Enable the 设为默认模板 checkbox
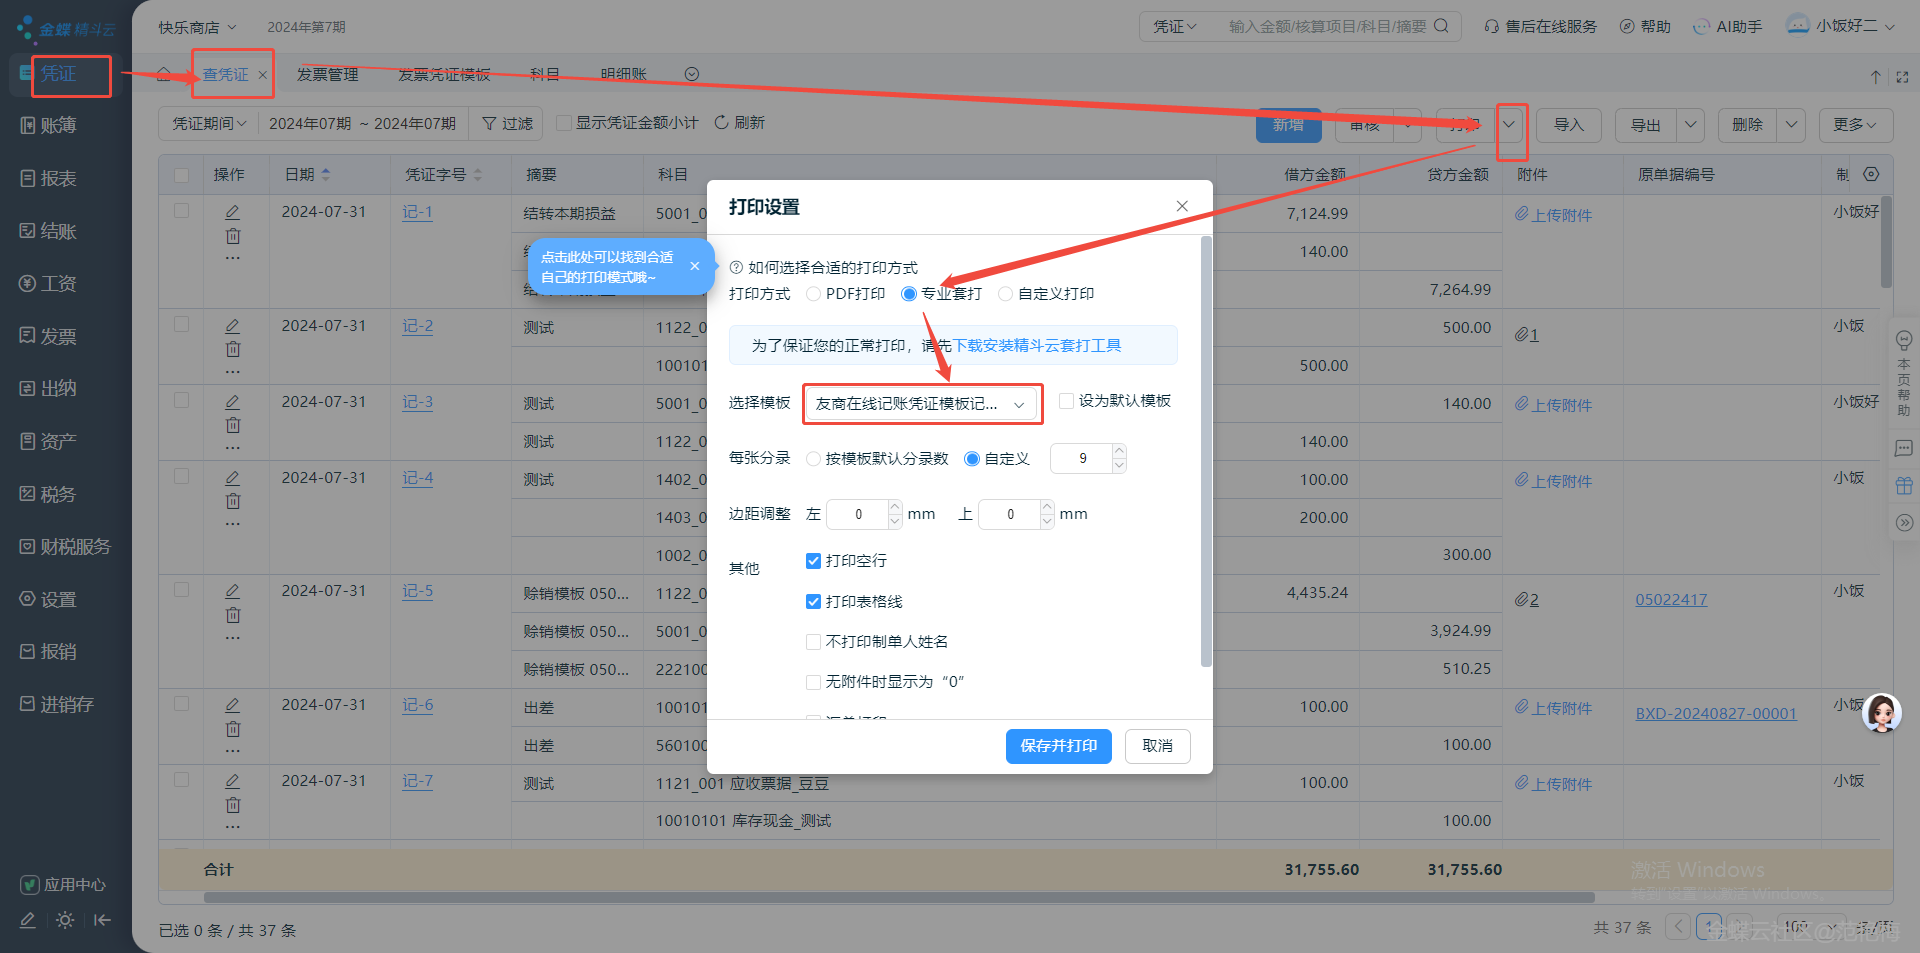 click(1067, 401)
